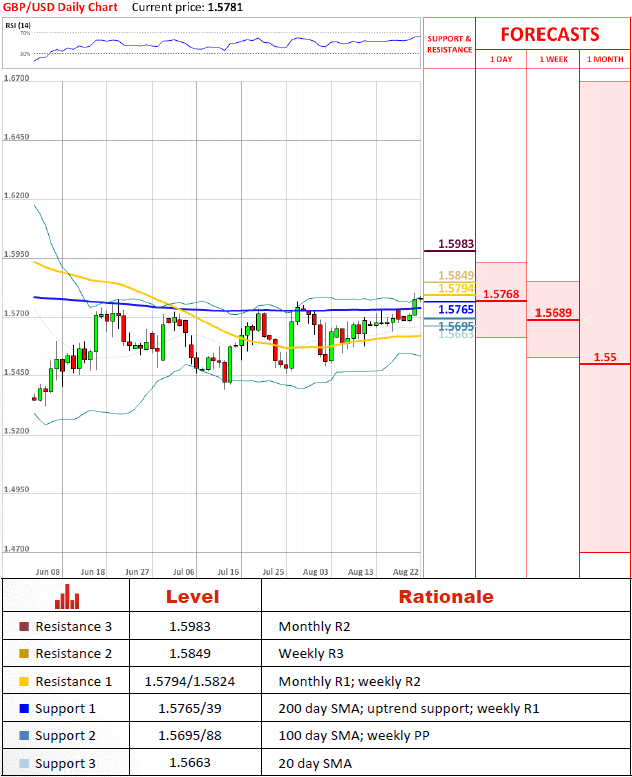Select the 1 MONTH forecast column header
The width and height of the screenshot is (632, 777).
[x=605, y=59]
